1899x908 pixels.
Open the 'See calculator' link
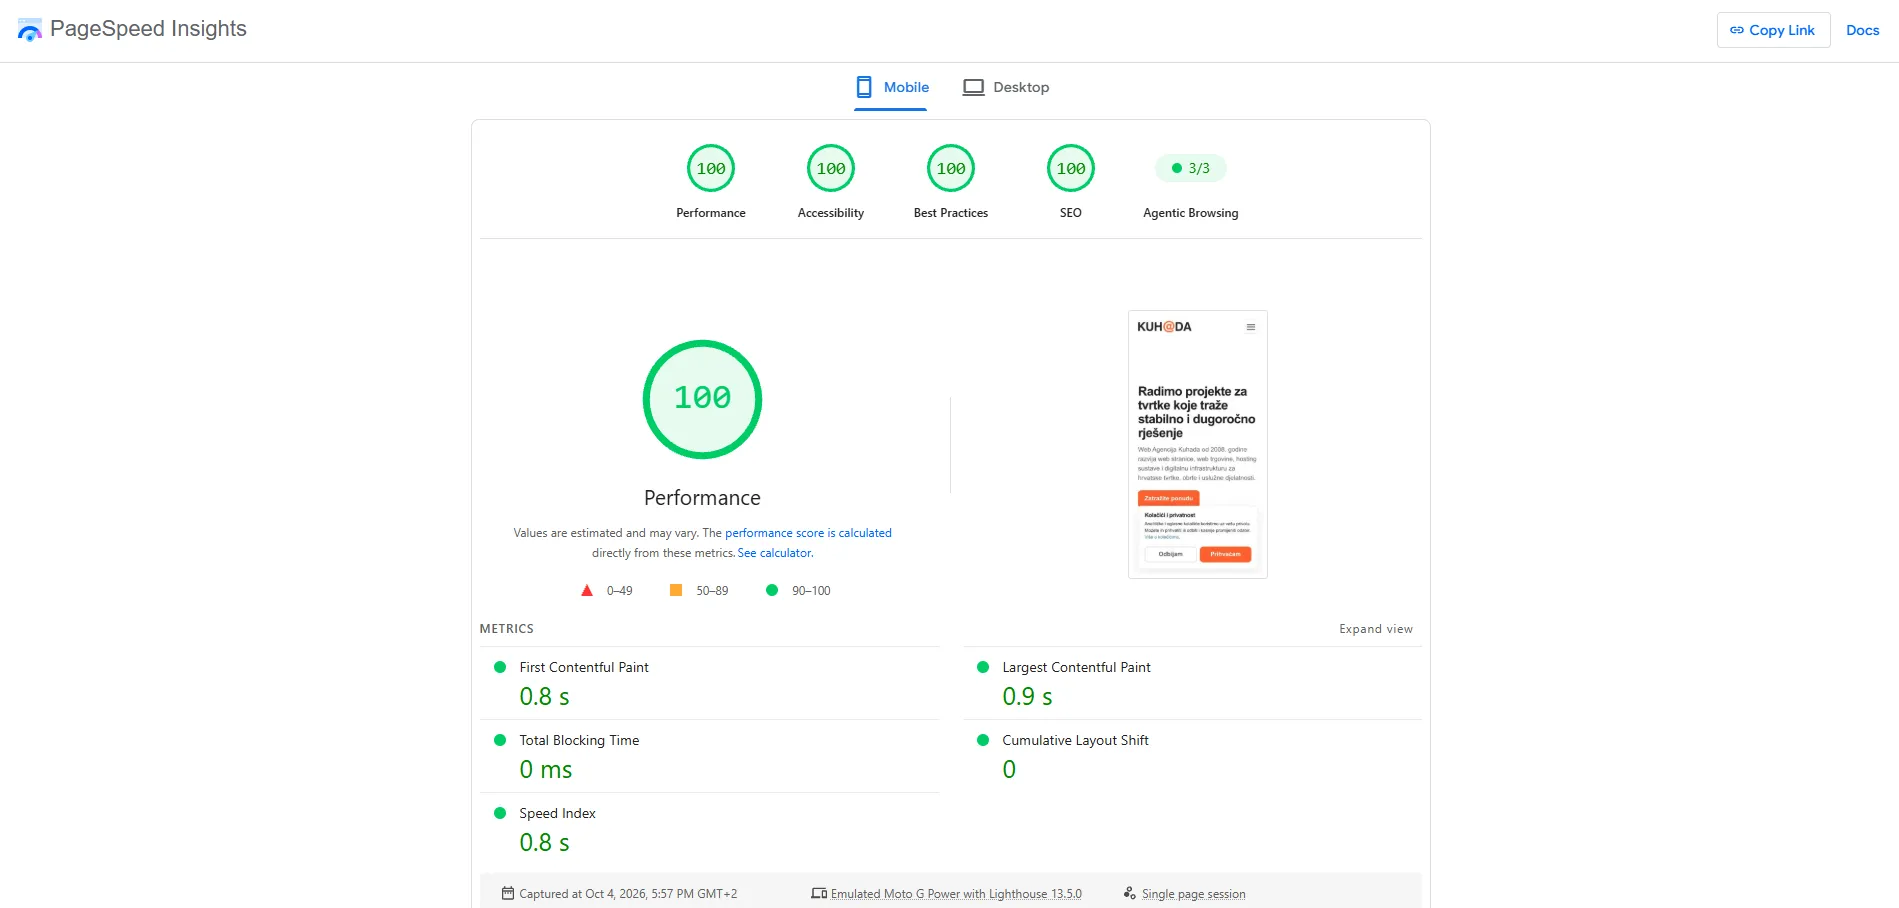click(775, 553)
